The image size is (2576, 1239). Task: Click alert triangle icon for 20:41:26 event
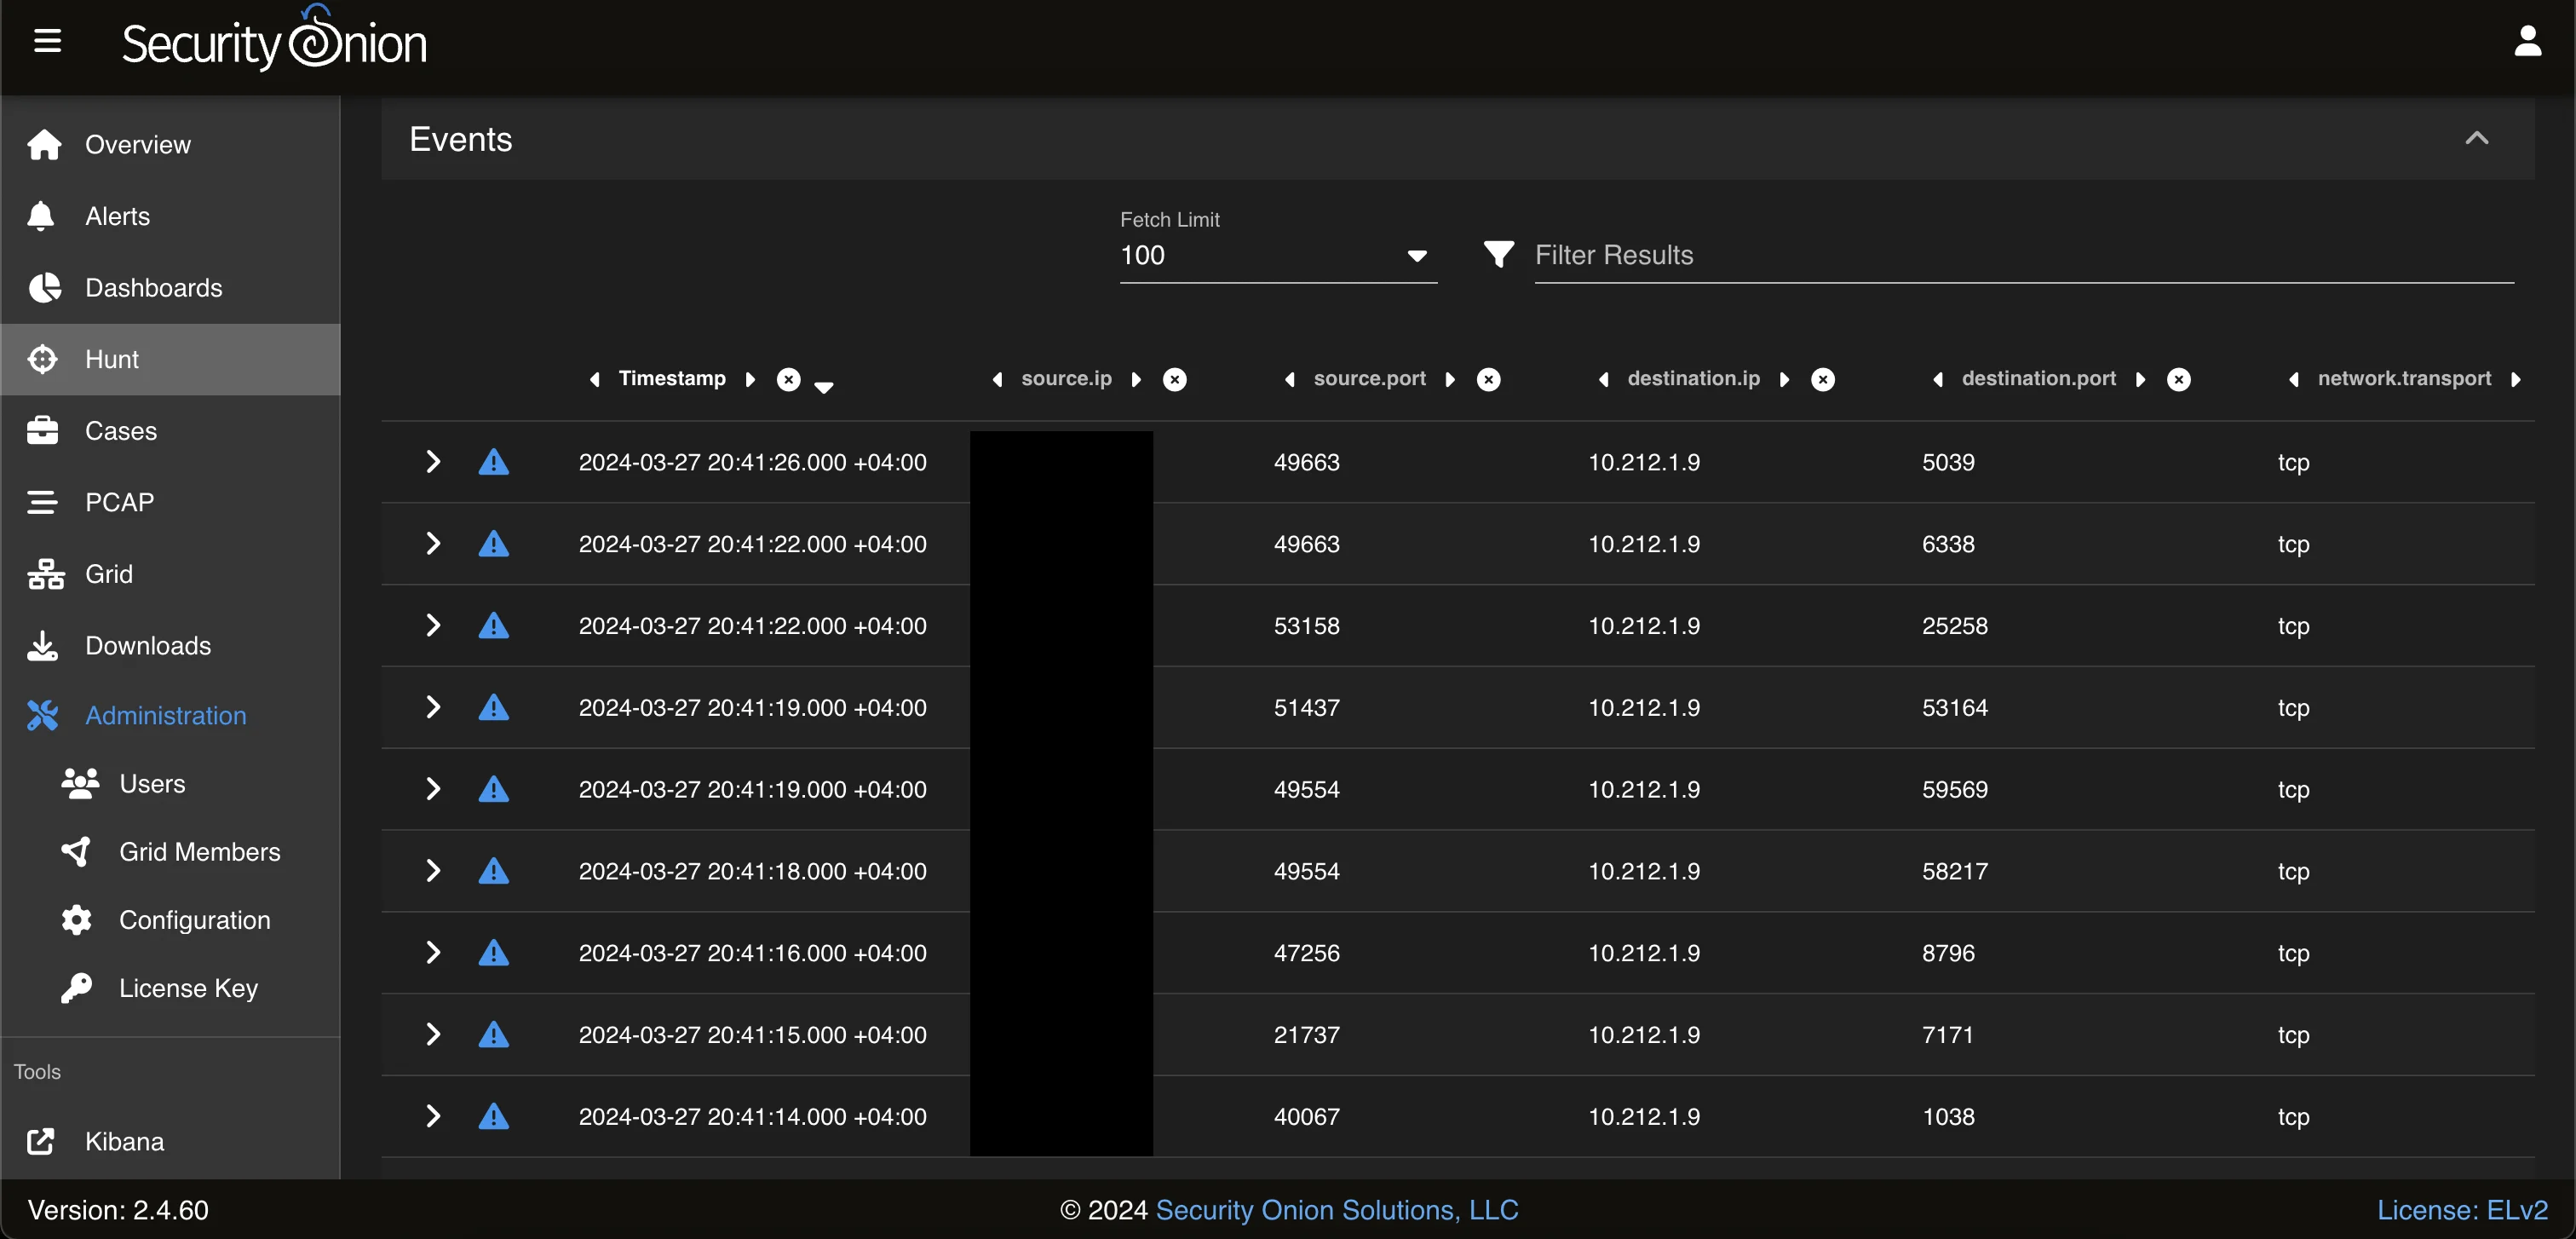click(493, 462)
